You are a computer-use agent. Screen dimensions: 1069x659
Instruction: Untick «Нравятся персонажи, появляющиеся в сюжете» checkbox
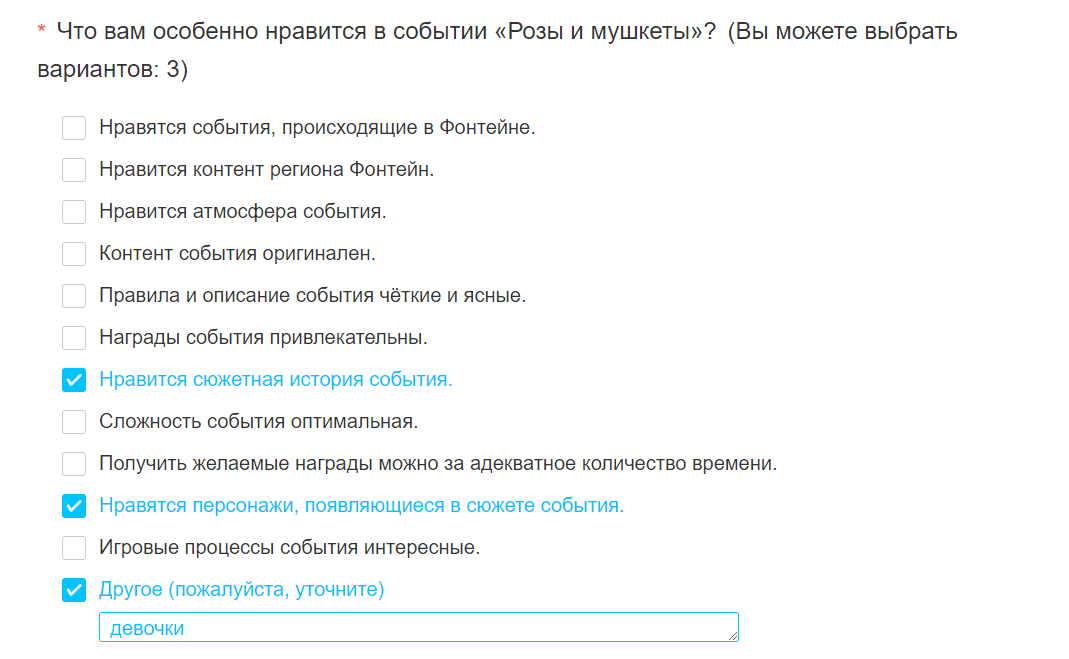tap(74, 506)
